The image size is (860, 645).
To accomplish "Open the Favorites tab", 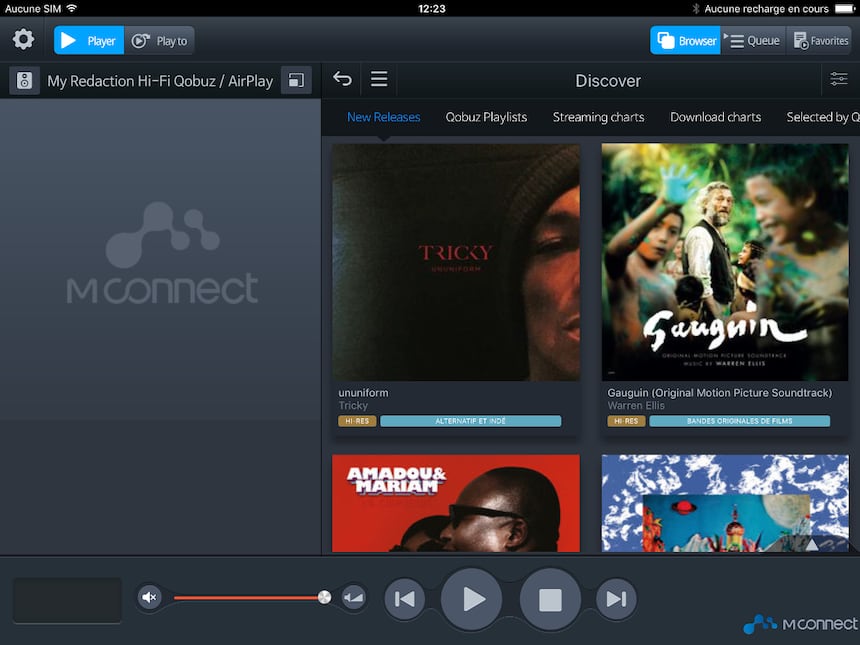I will pyautogui.click(x=819, y=41).
